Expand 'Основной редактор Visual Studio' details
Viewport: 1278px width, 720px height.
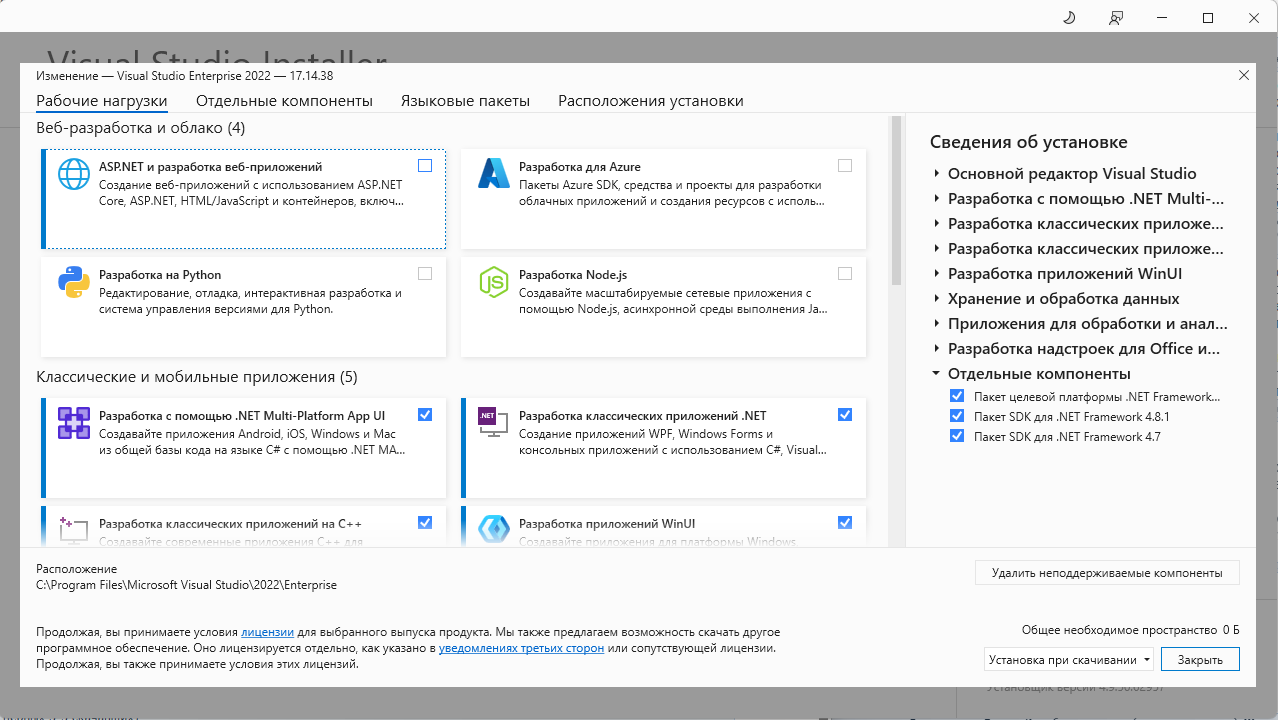click(937, 174)
